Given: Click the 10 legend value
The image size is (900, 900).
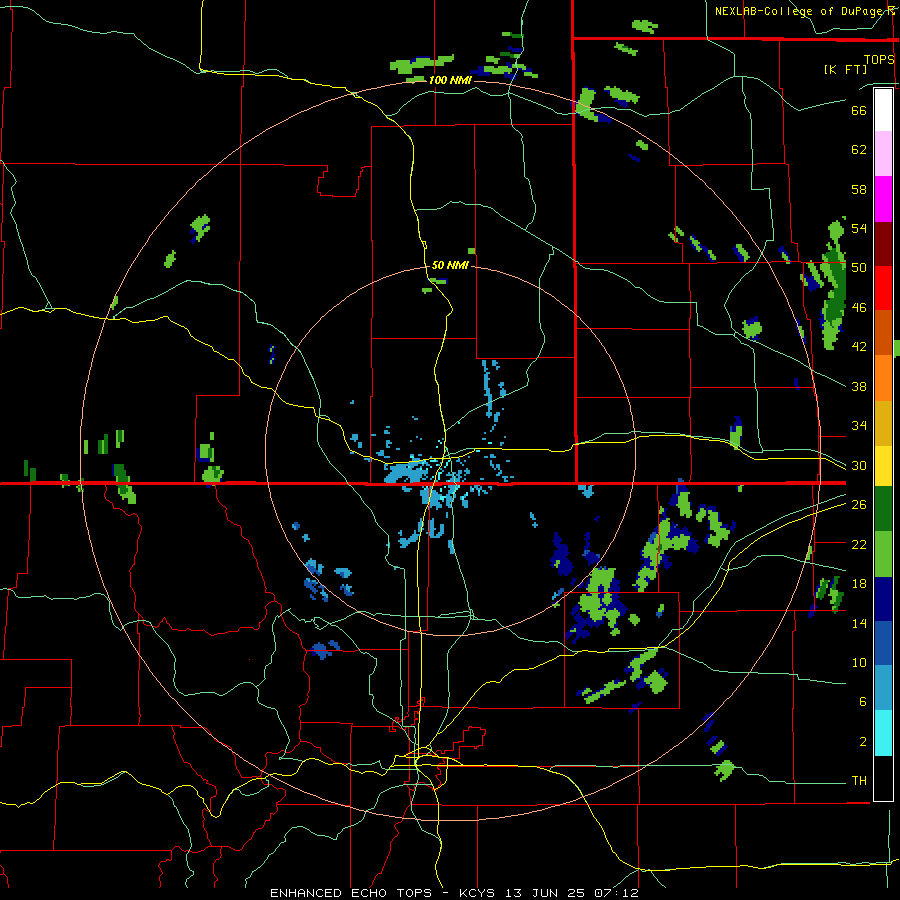Looking at the screenshot, I should coord(859,662).
